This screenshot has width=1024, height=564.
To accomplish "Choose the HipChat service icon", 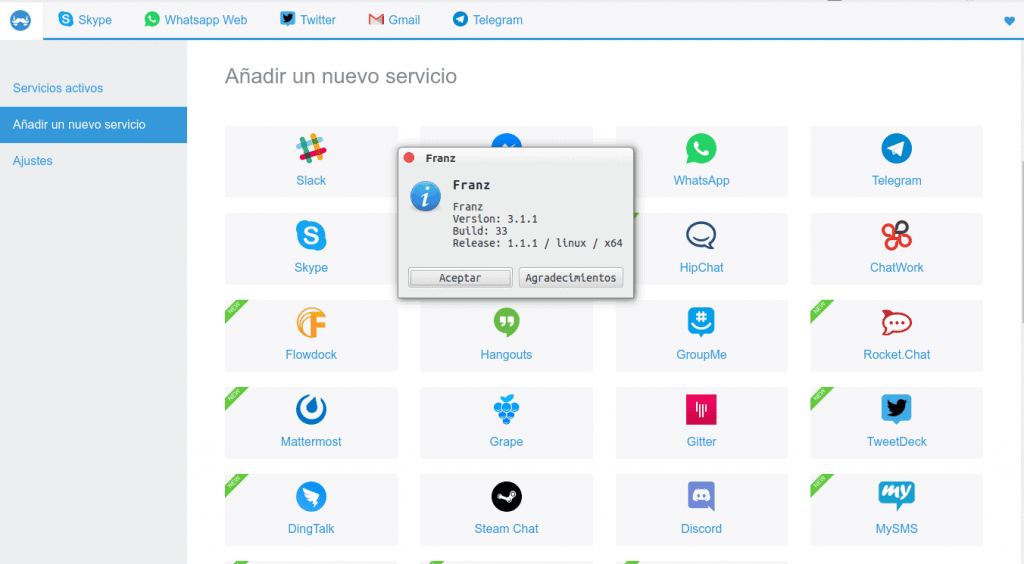I will click(701, 236).
